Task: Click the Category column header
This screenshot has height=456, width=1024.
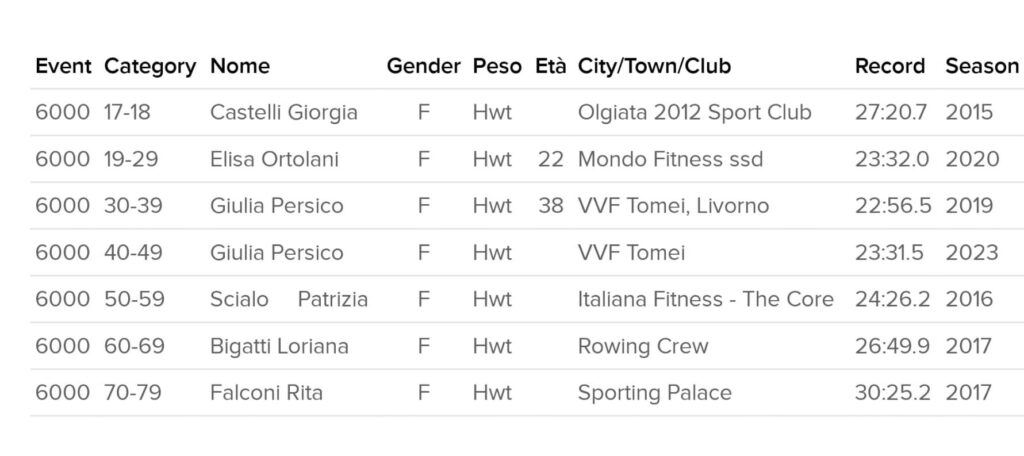Action: 150,67
